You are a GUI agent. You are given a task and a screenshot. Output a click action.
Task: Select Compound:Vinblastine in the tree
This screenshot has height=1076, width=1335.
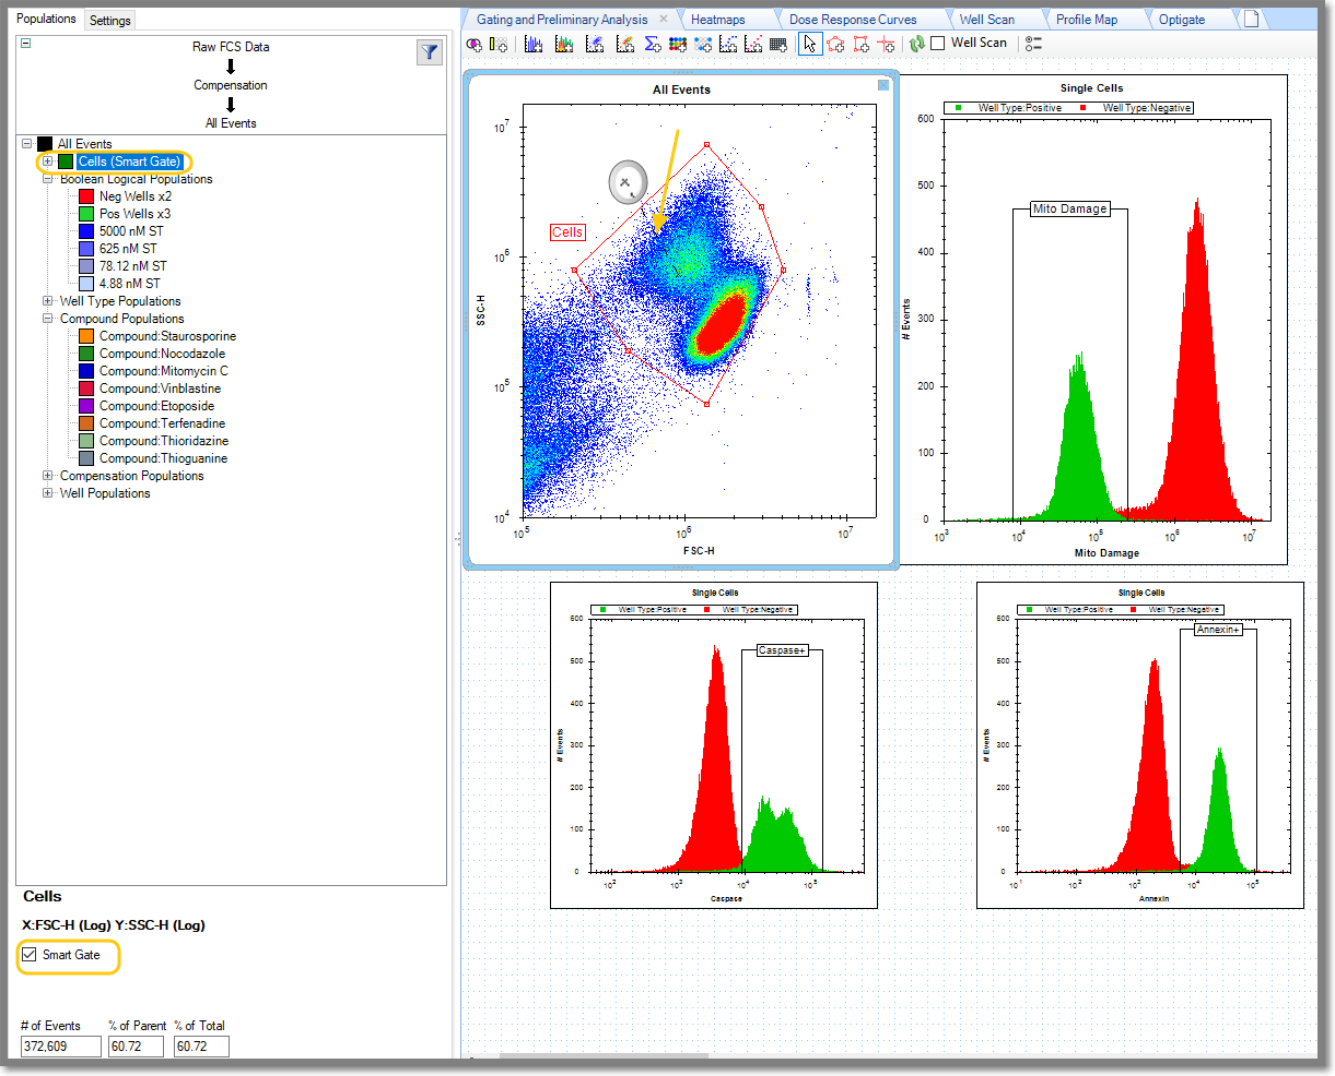click(160, 389)
